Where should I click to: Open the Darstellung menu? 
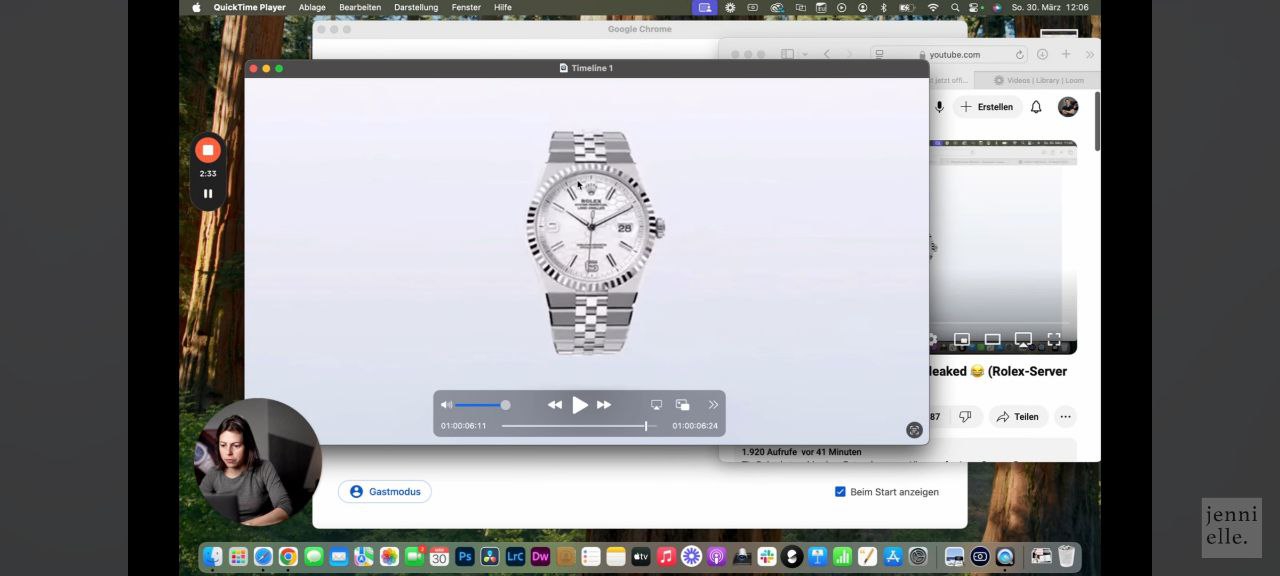[x=416, y=7]
